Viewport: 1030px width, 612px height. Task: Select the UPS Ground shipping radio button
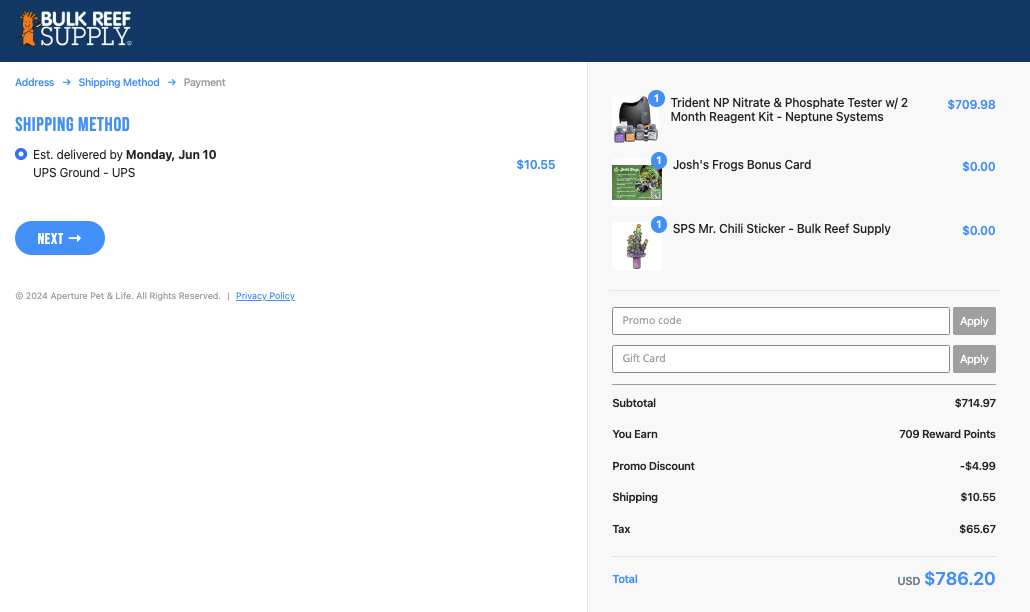point(21,154)
